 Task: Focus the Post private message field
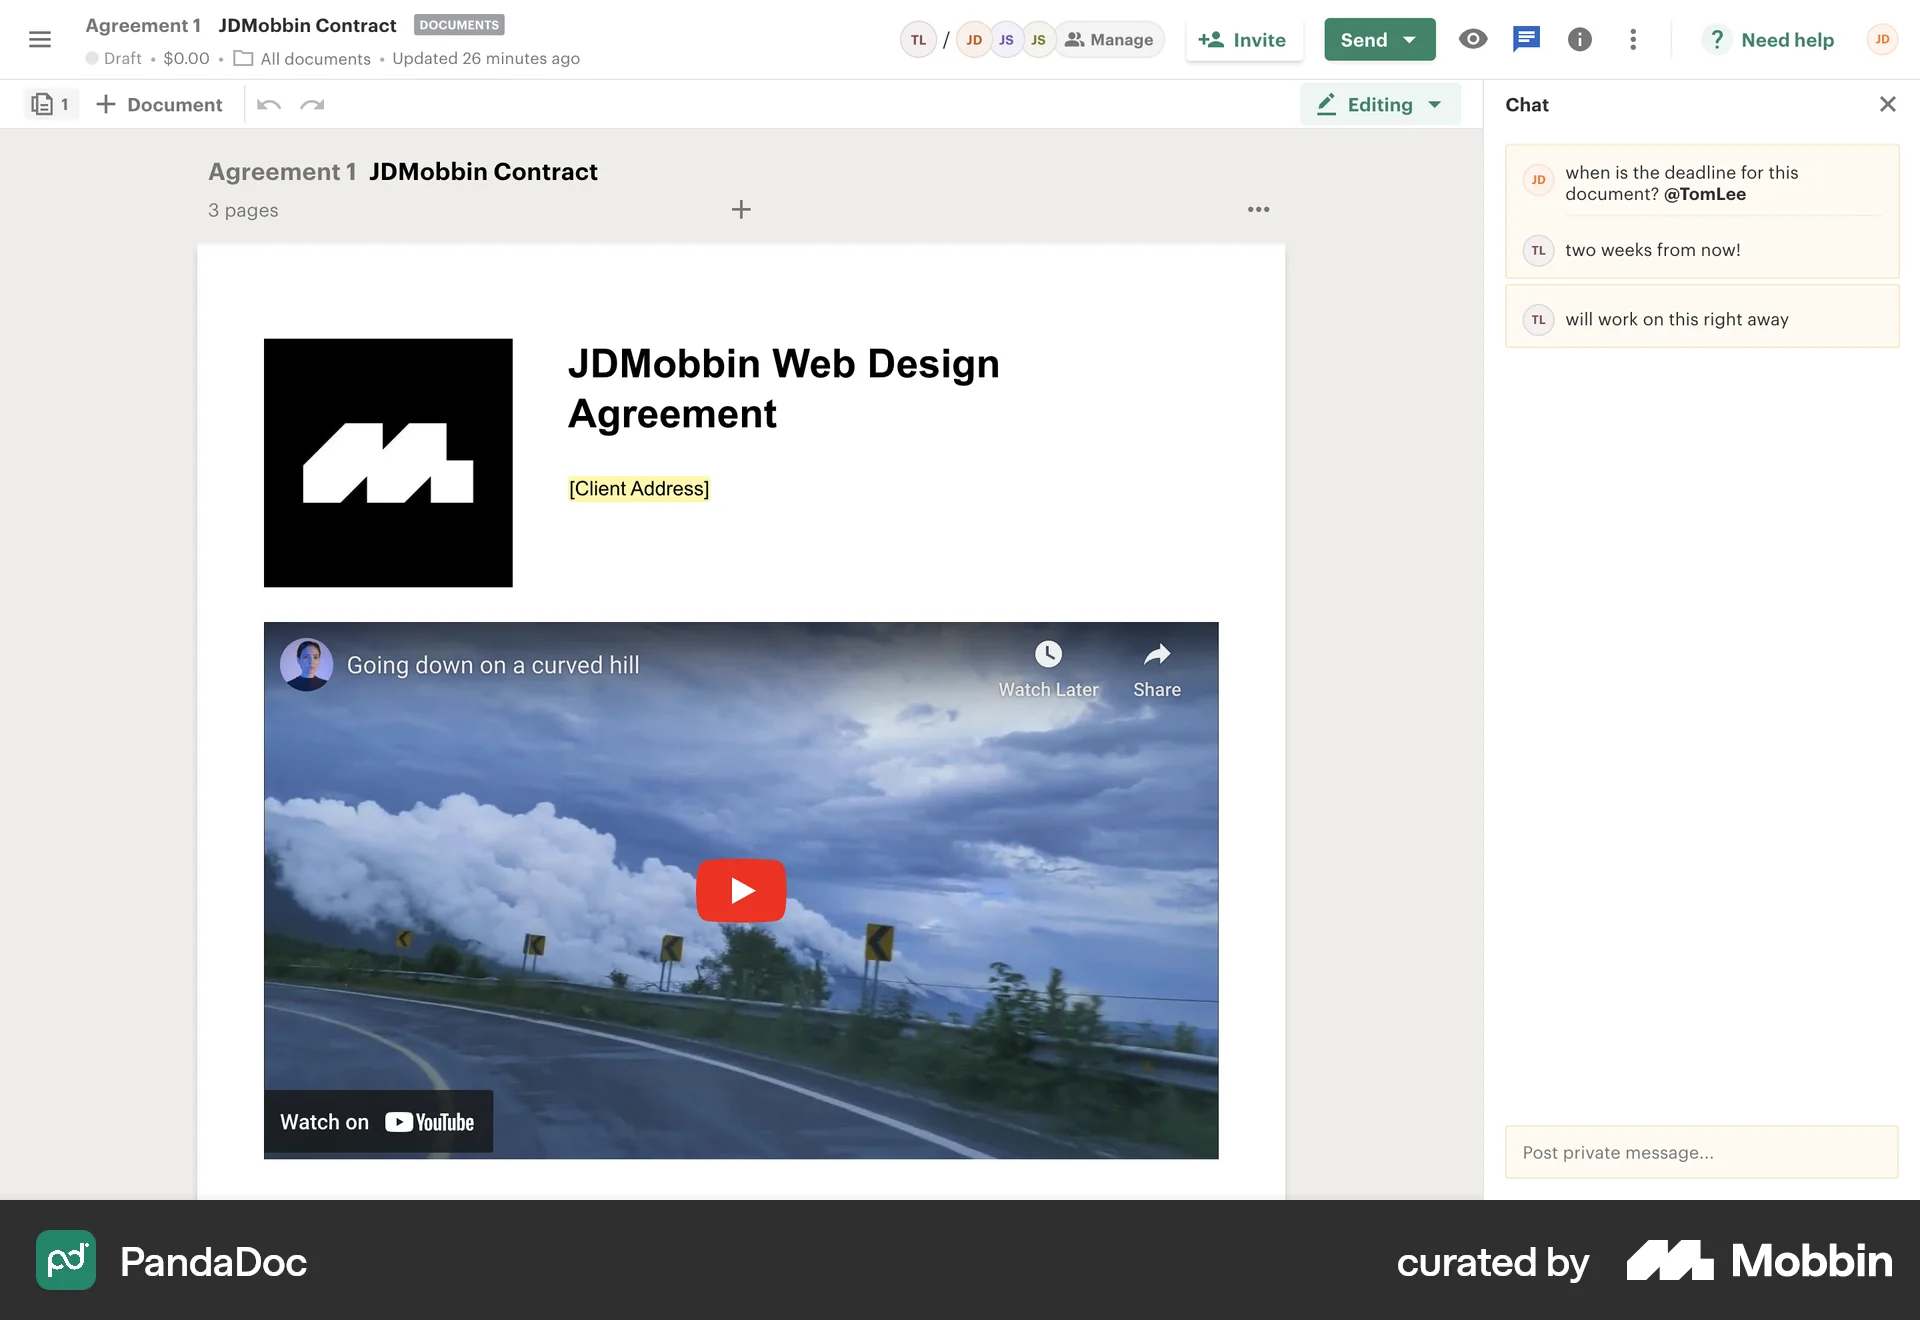click(1700, 1153)
